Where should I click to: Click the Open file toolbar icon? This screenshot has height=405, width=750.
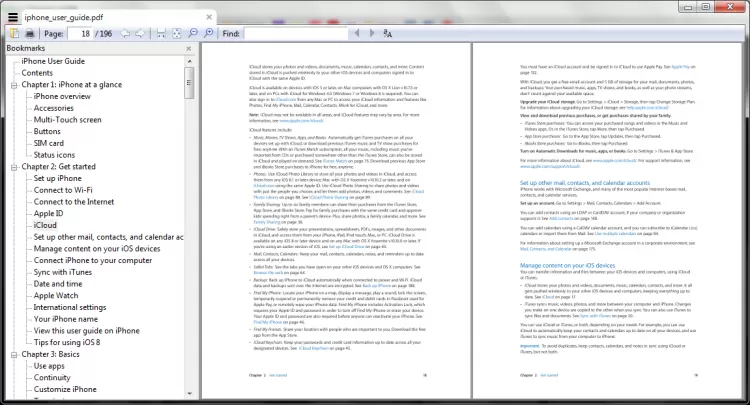(x=14, y=33)
